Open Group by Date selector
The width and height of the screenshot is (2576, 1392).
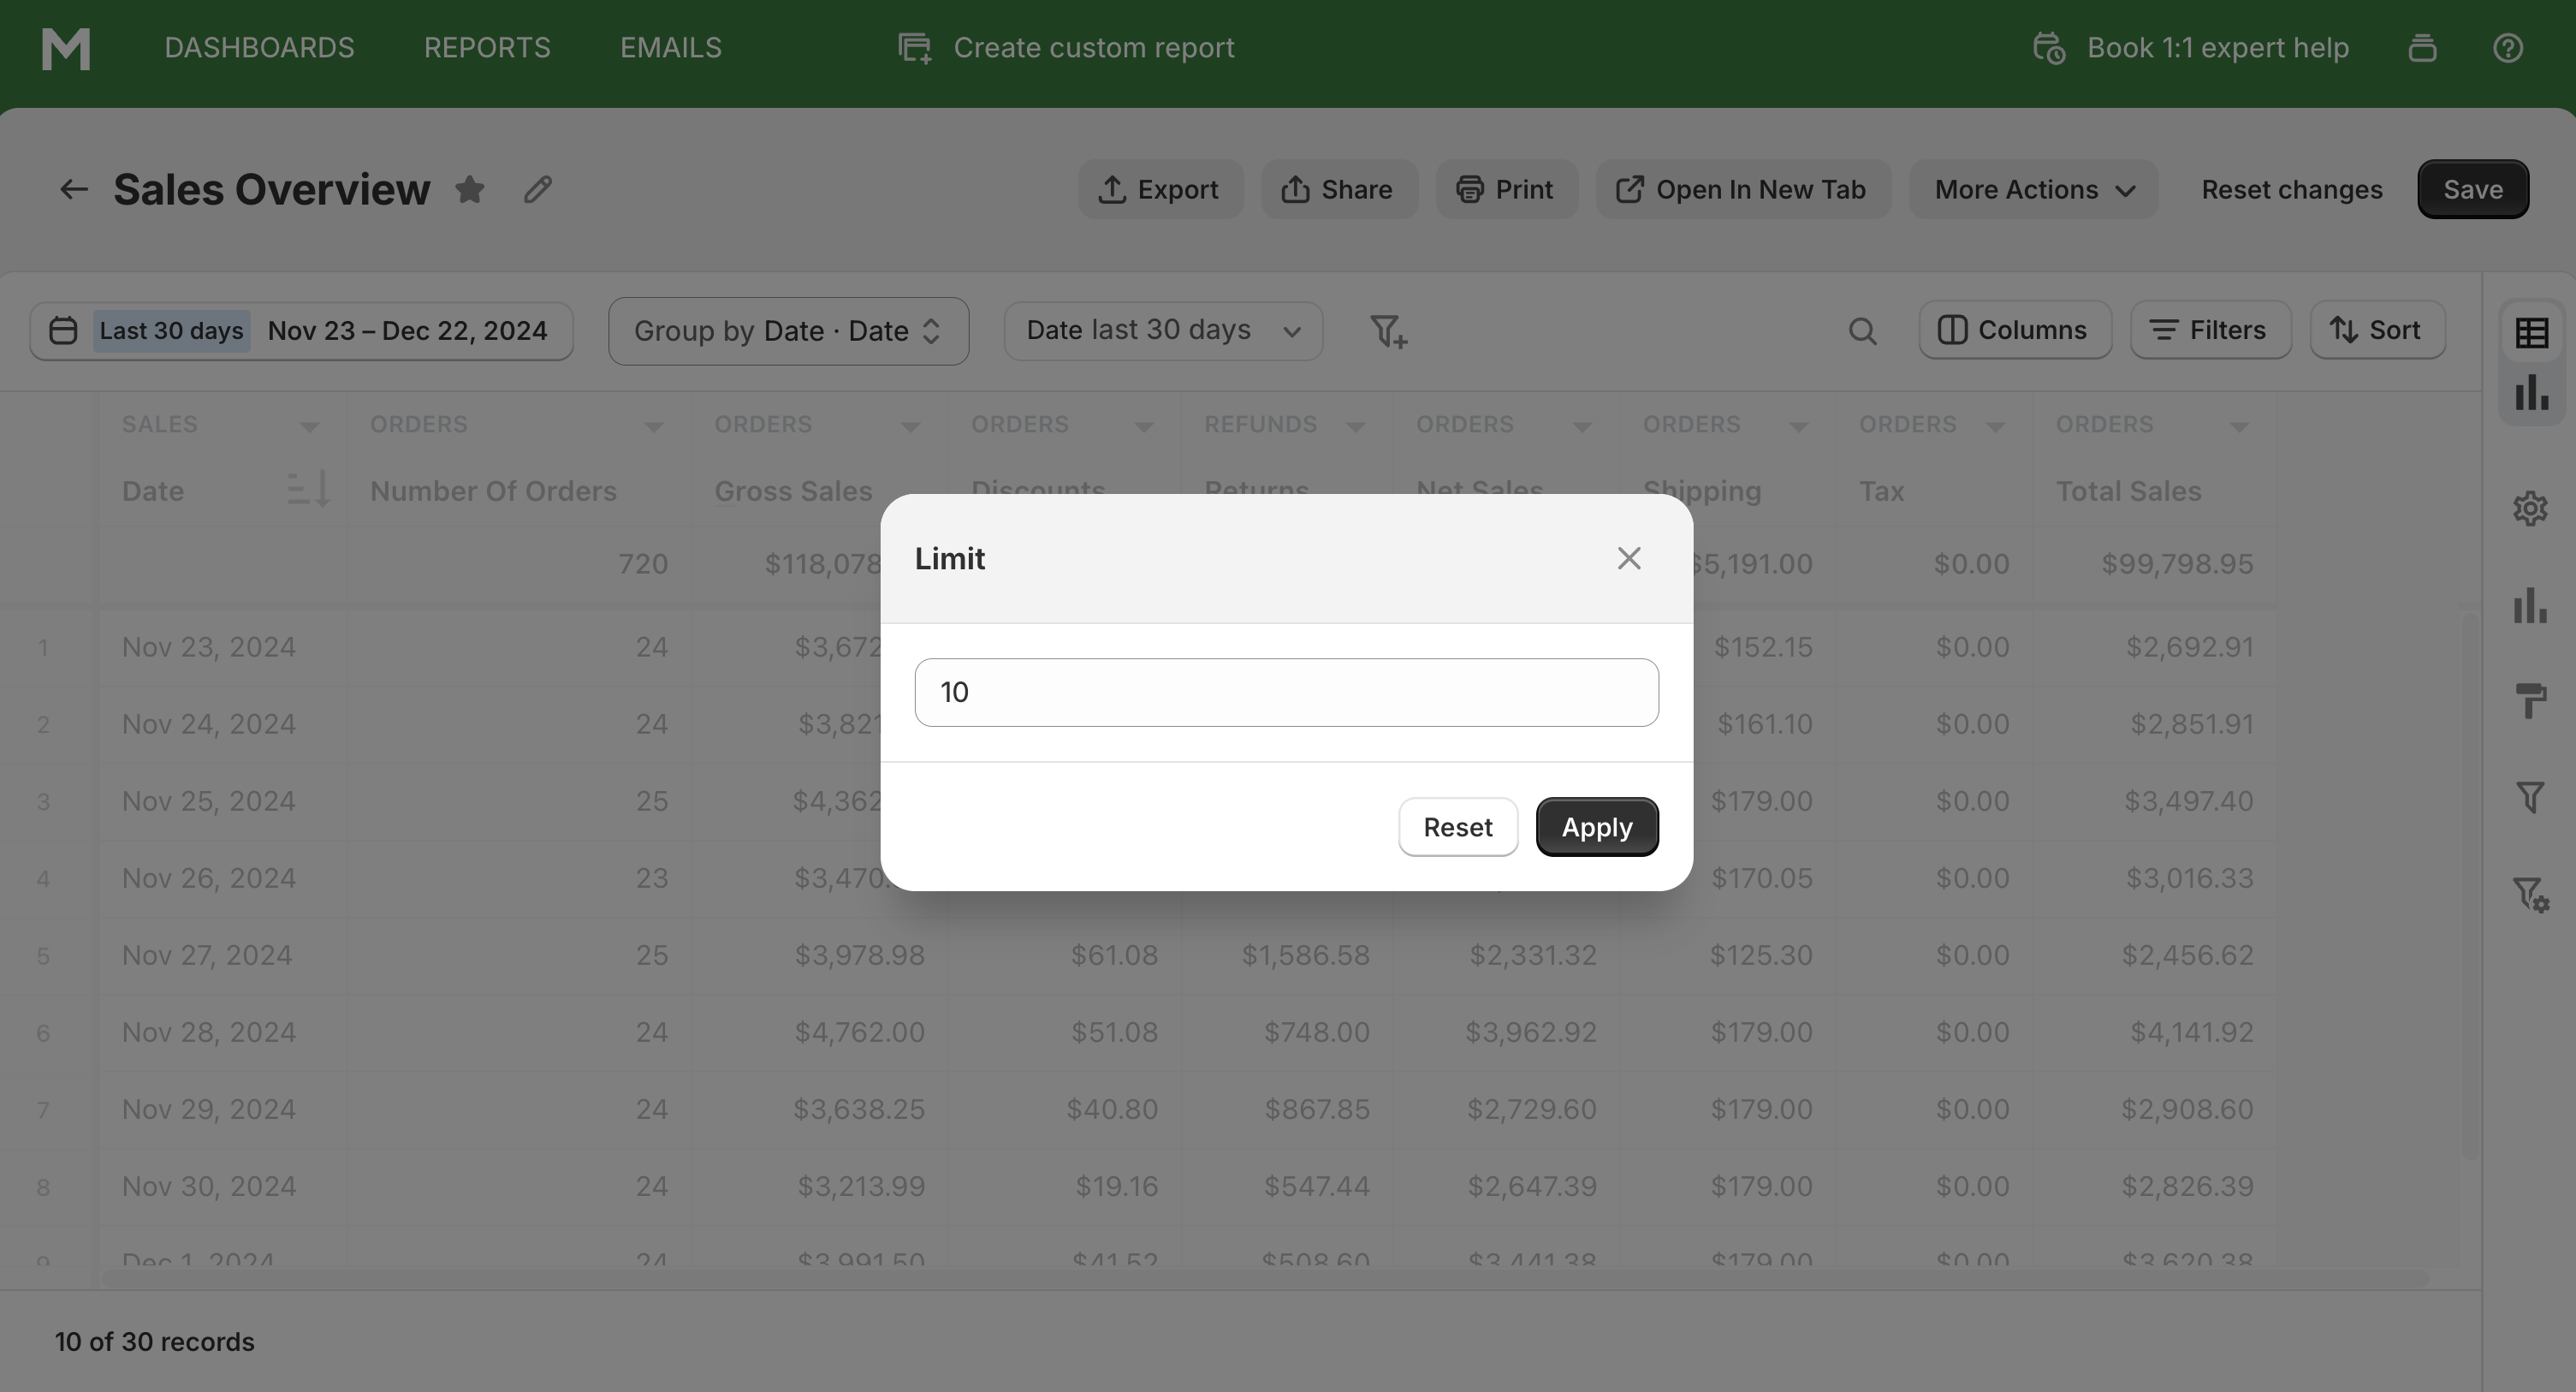point(788,331)
